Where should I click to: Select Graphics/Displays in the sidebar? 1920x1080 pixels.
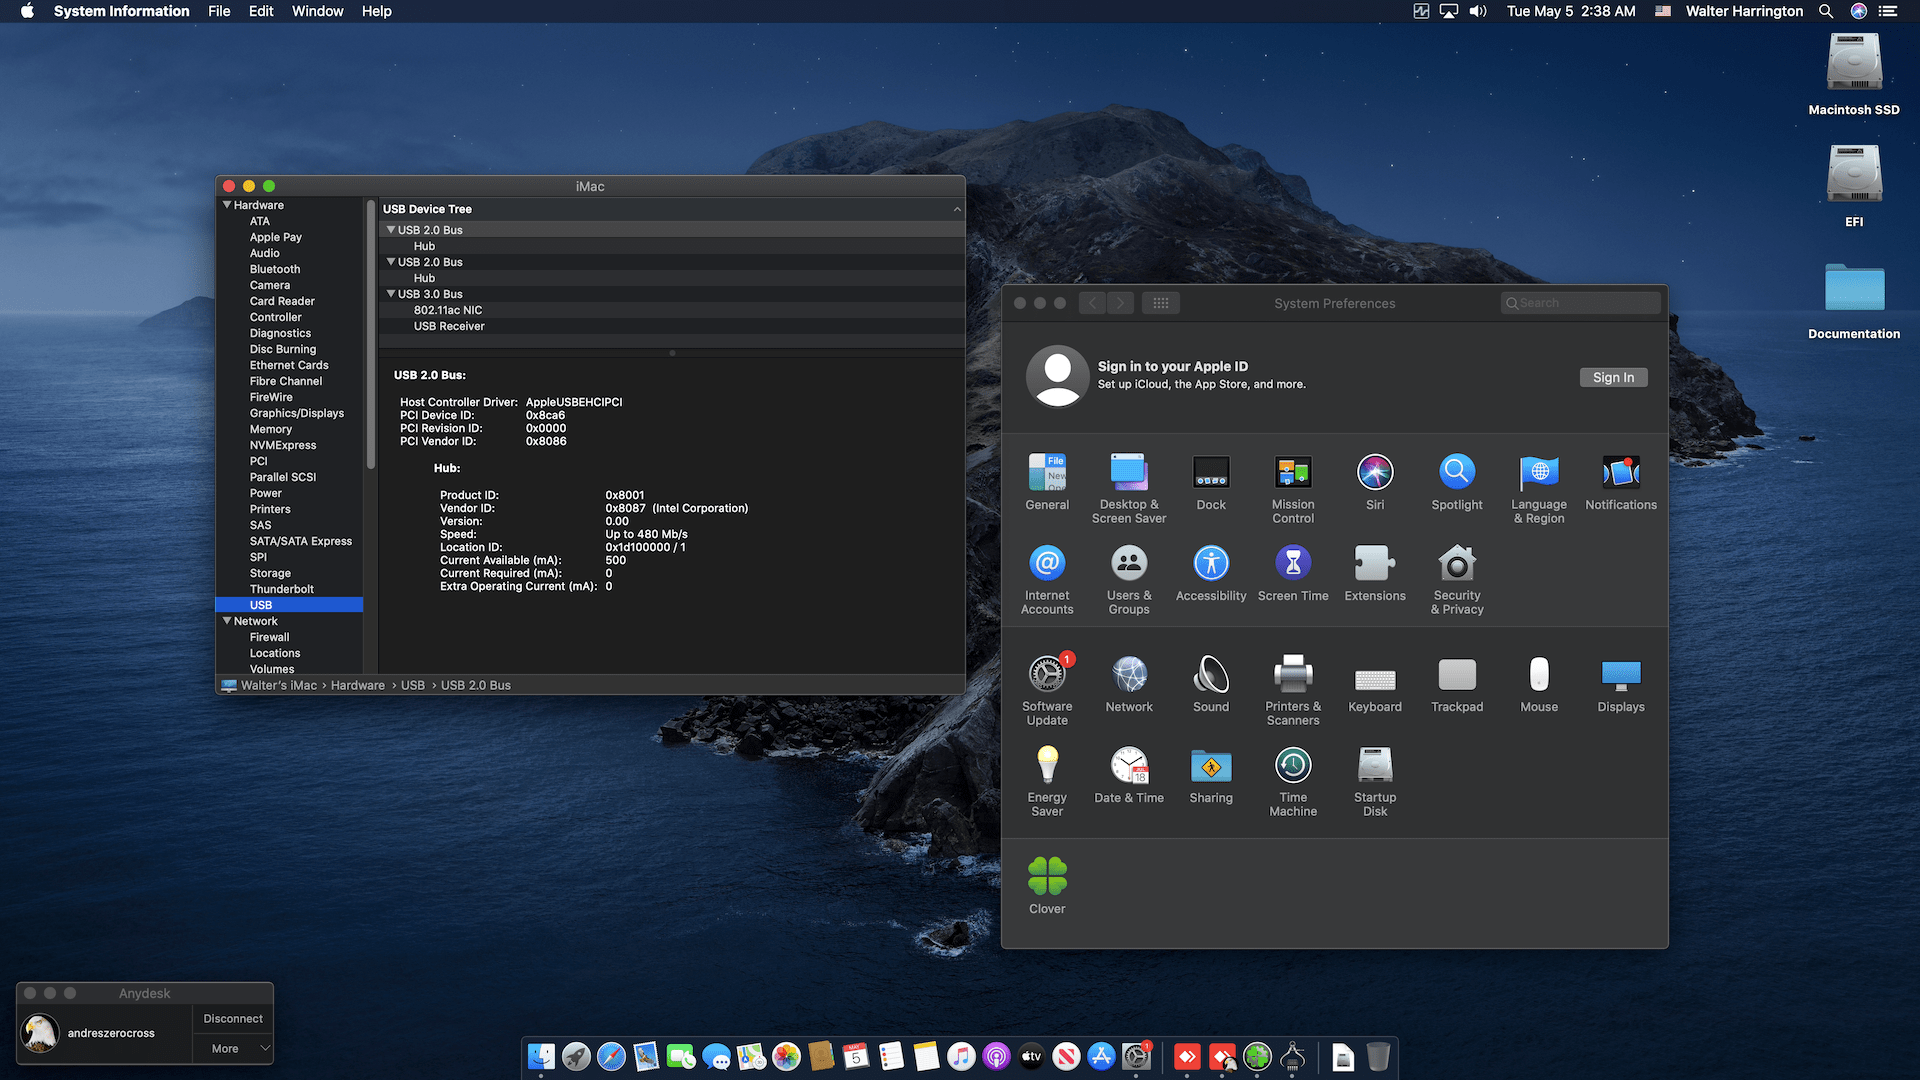297,413
